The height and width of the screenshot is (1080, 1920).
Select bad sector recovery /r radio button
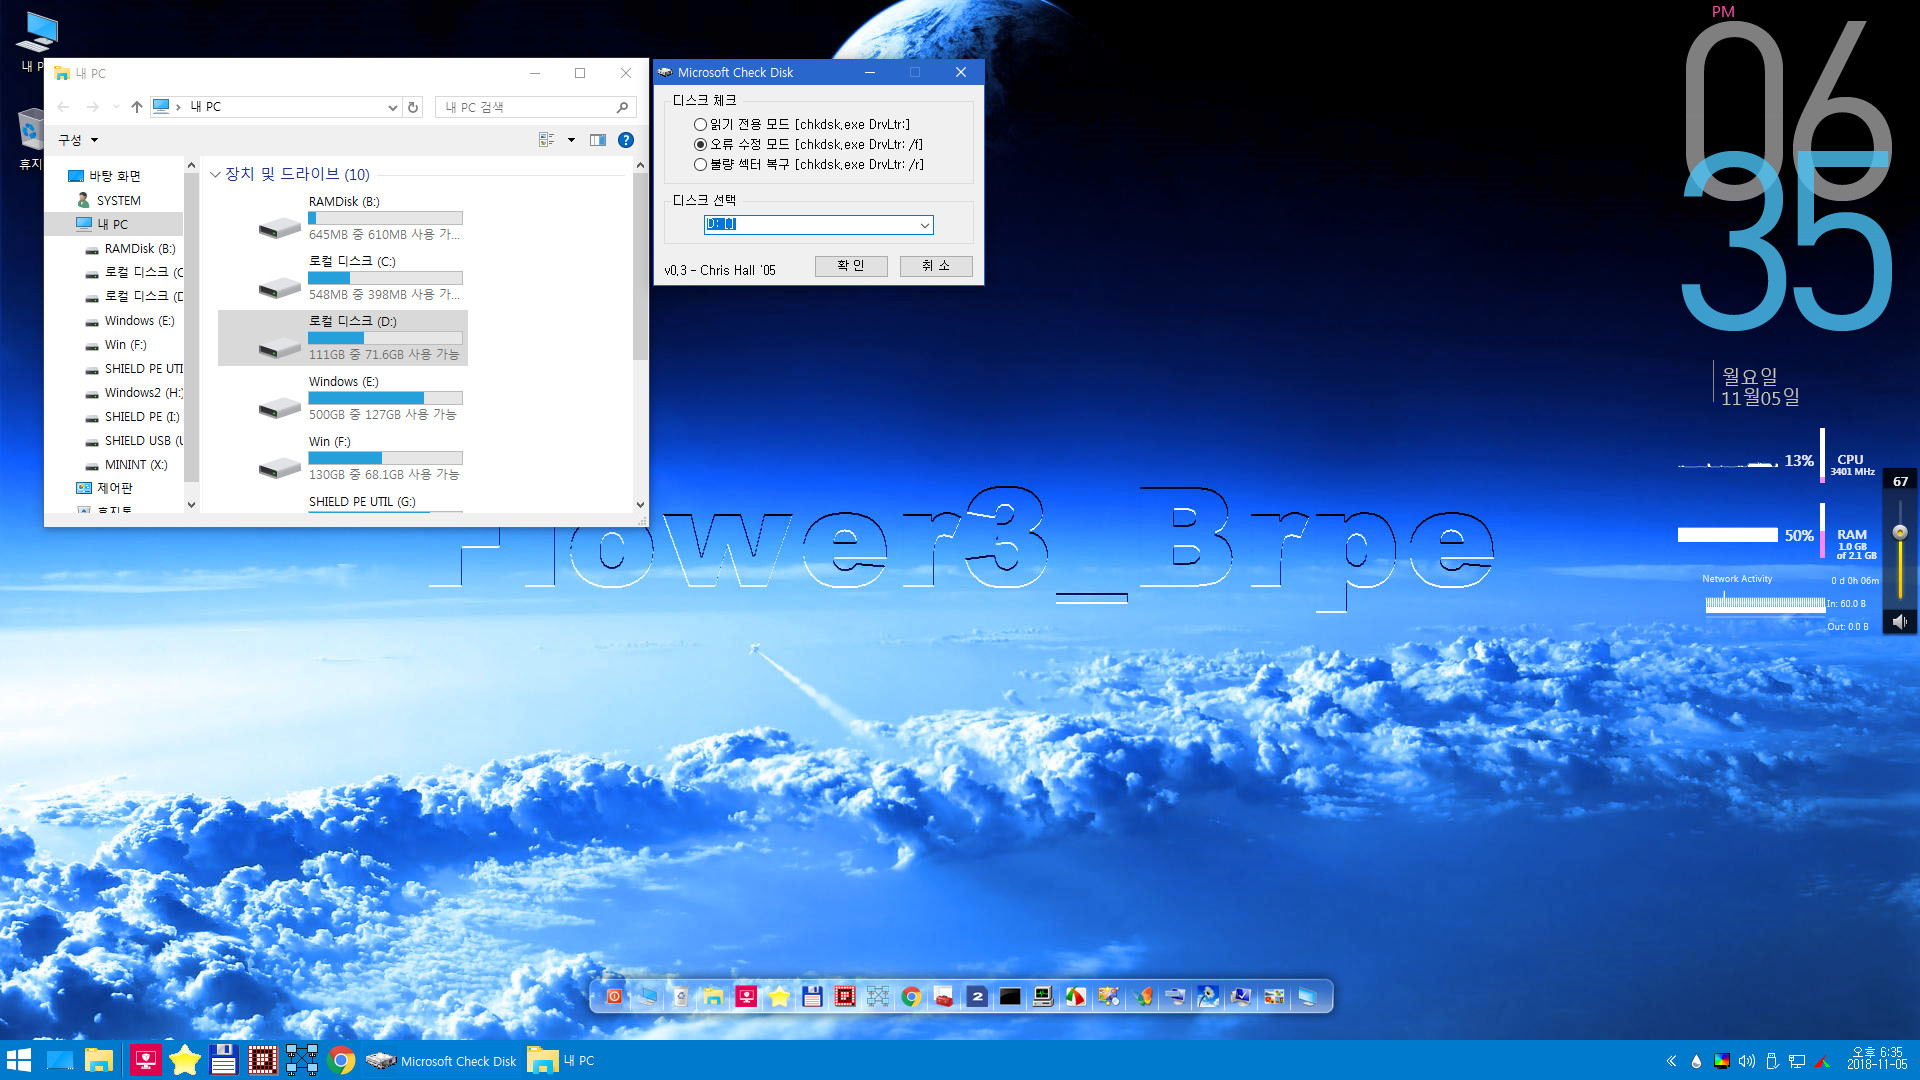(x=700, y=165)
